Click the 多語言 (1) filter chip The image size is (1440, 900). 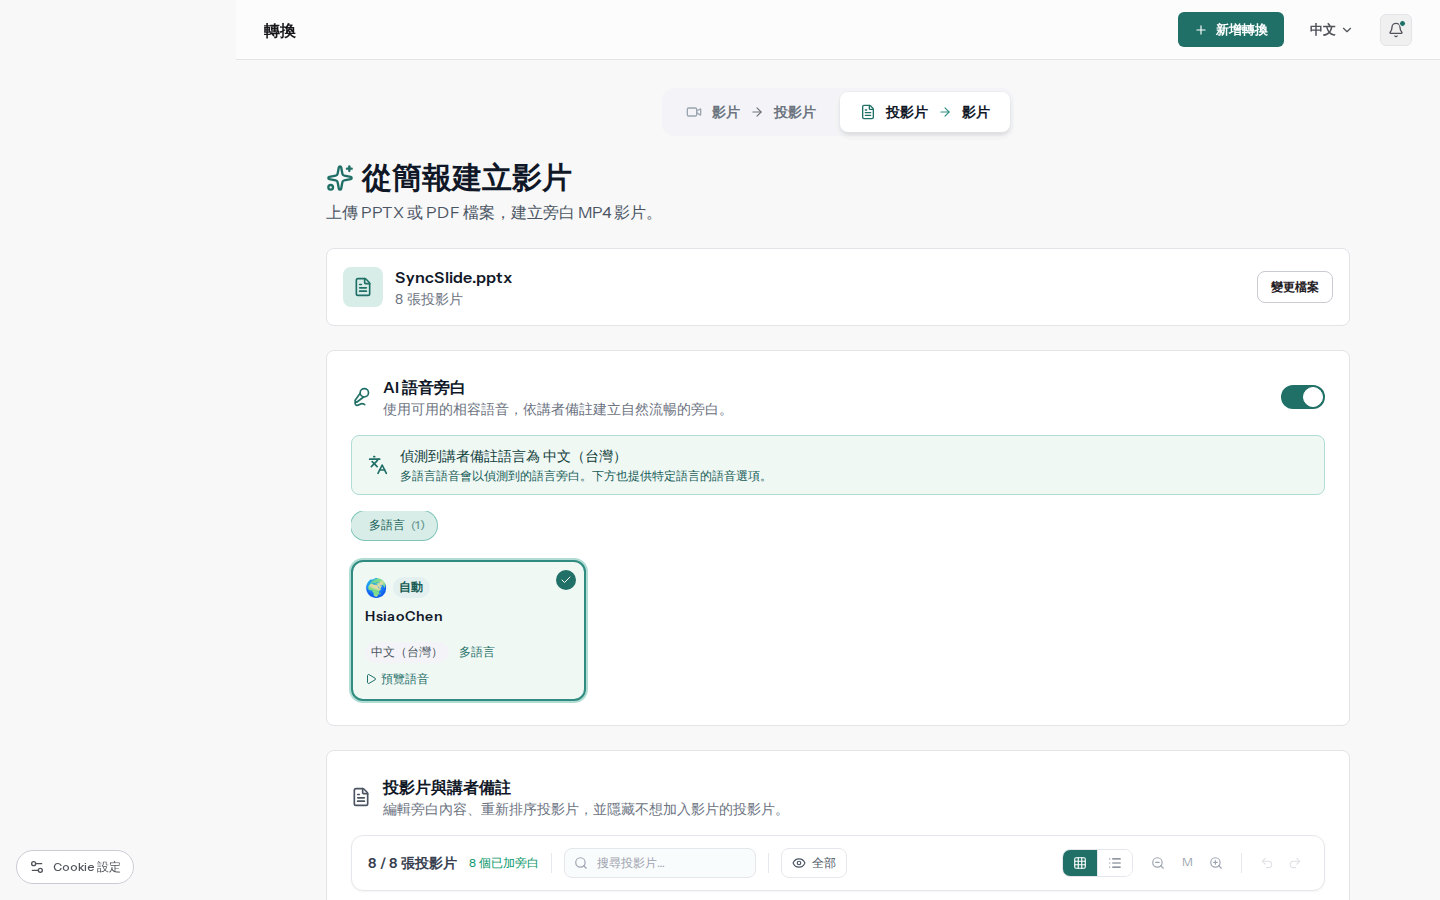(x=394, y=525)
